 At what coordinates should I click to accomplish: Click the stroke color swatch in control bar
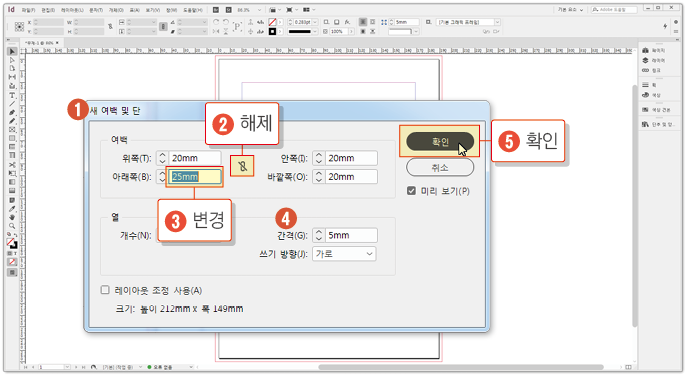click(272, 31)
